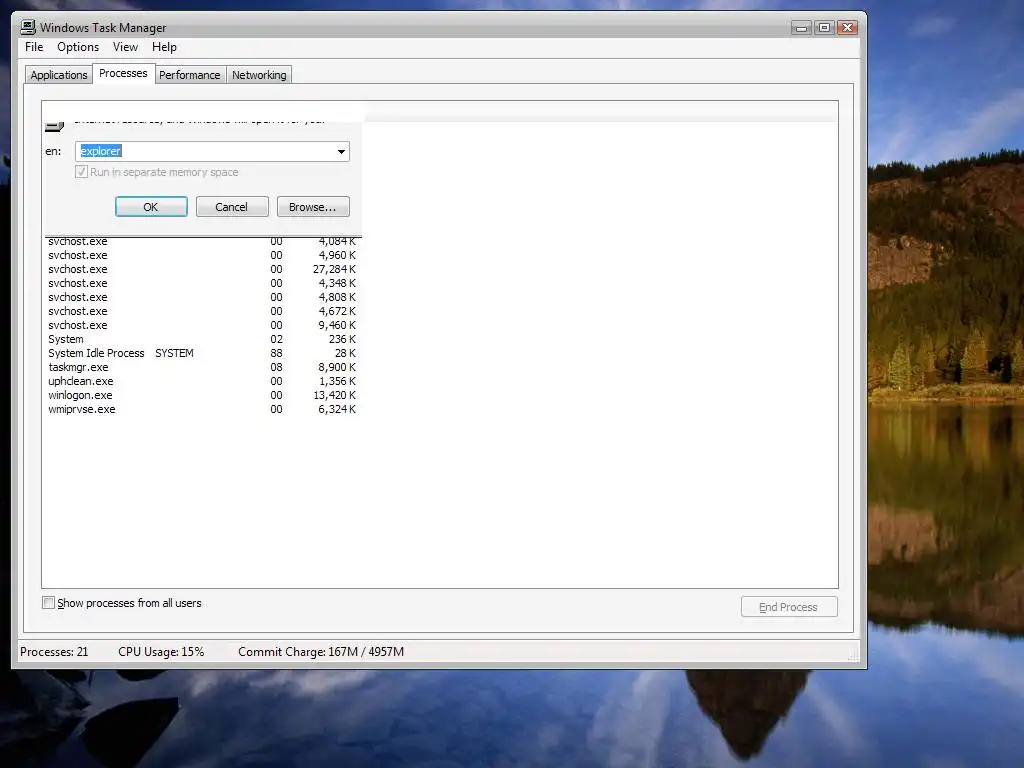Click the 13,420 K memory value
Viewport: 1024px width, 768px height.
point(334,396)
